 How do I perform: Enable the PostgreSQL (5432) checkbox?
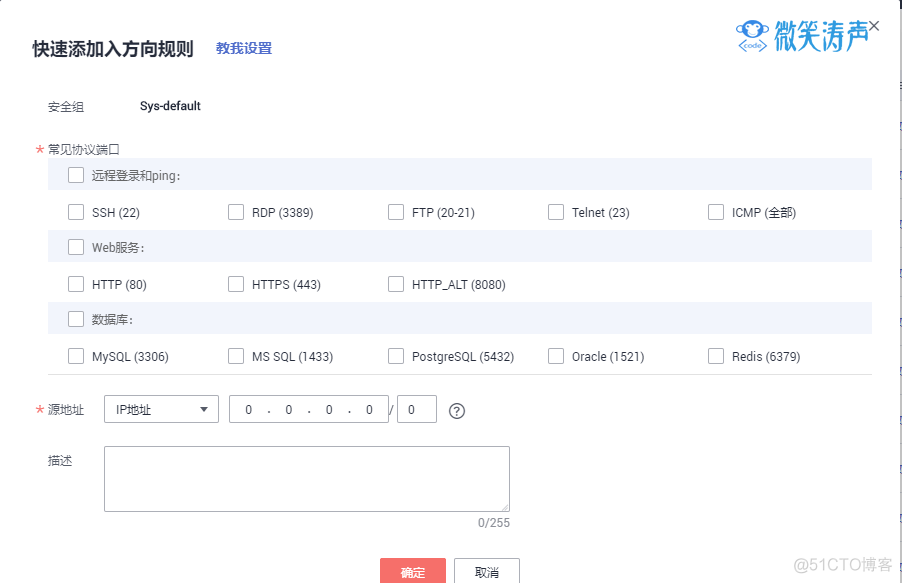[x=396, y=356]
